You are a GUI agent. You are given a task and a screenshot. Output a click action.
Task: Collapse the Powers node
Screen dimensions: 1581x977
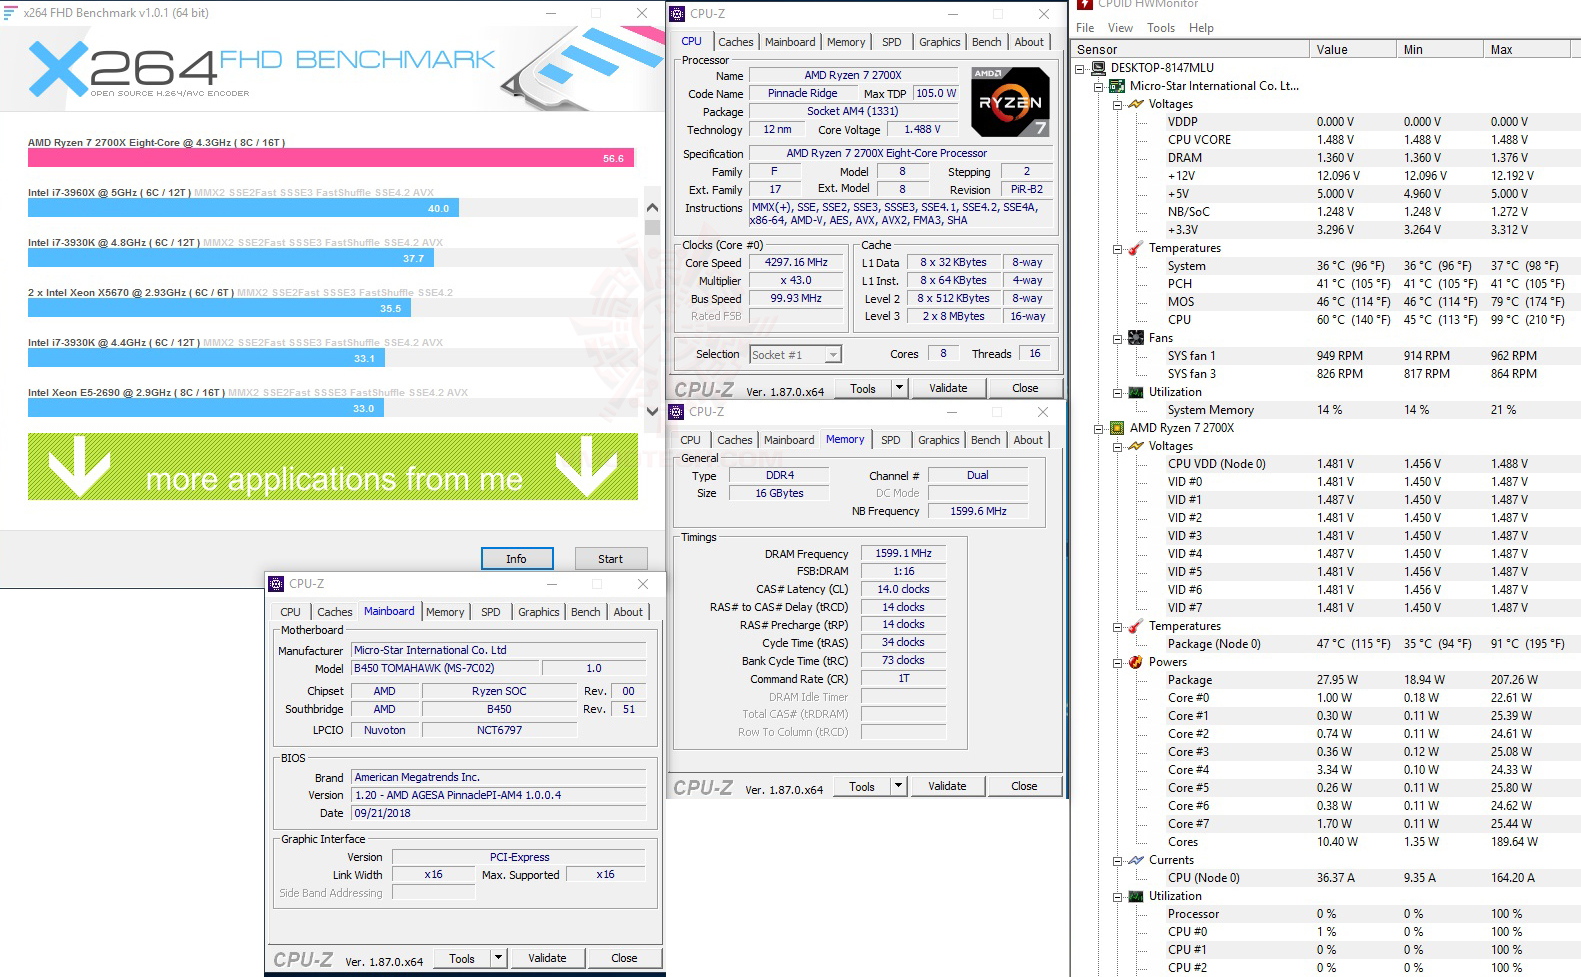(x=1118, y=663)
